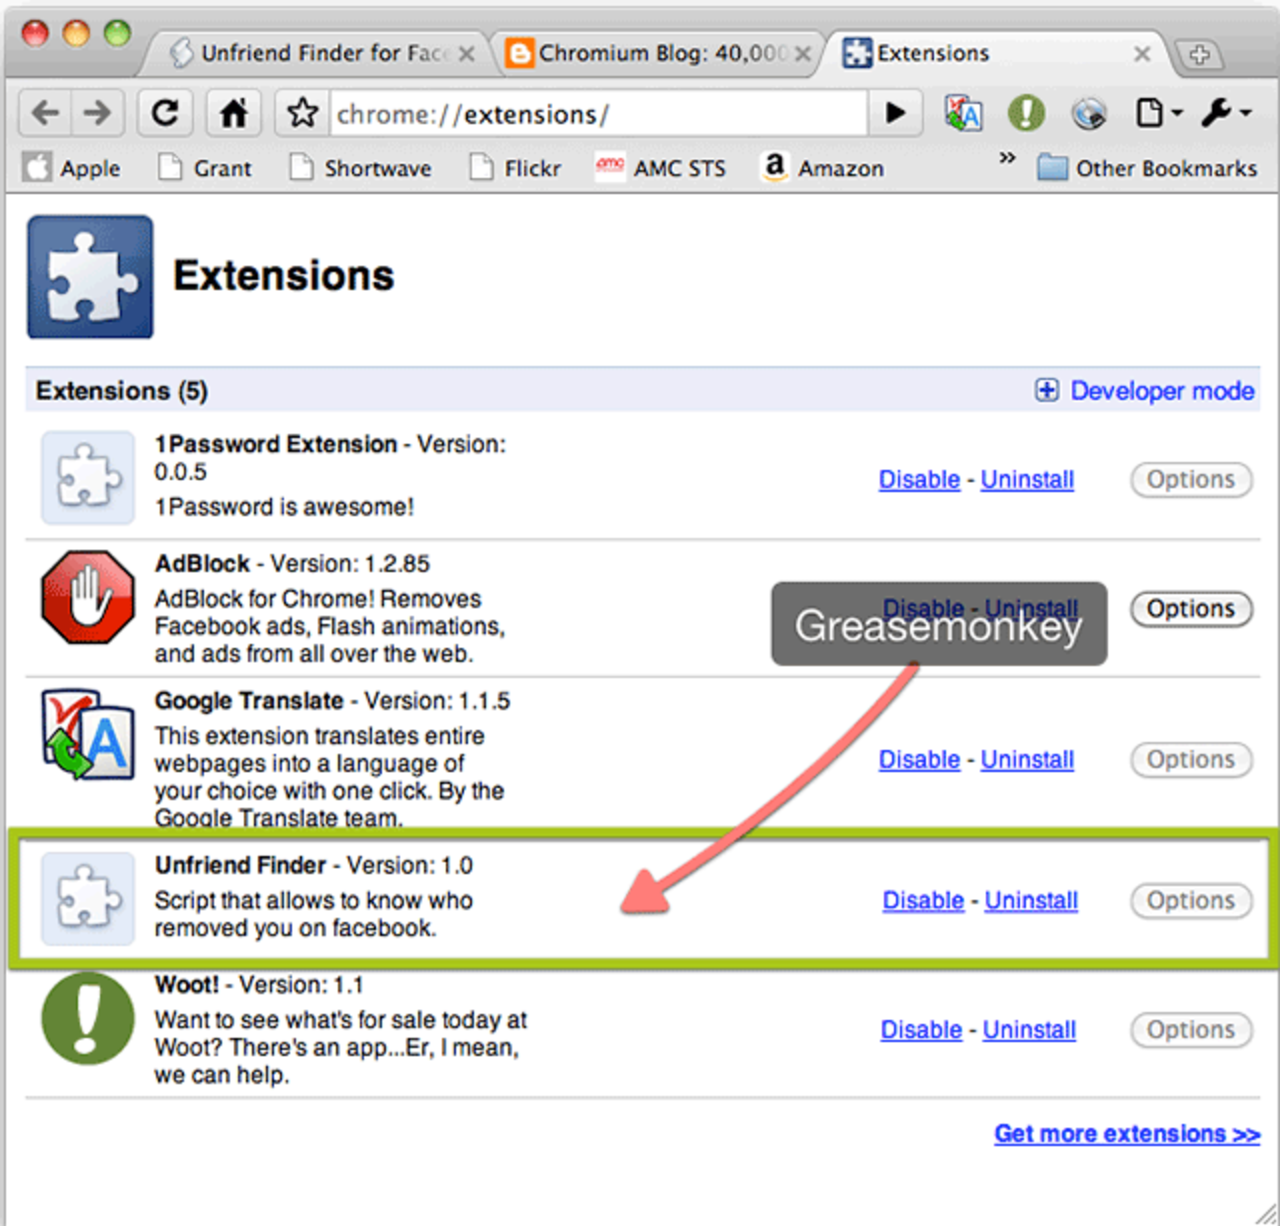The width and height of the screenshot is (1280, 1226).
Task: Open the translate page tool
Action: [x=962, y=113]
